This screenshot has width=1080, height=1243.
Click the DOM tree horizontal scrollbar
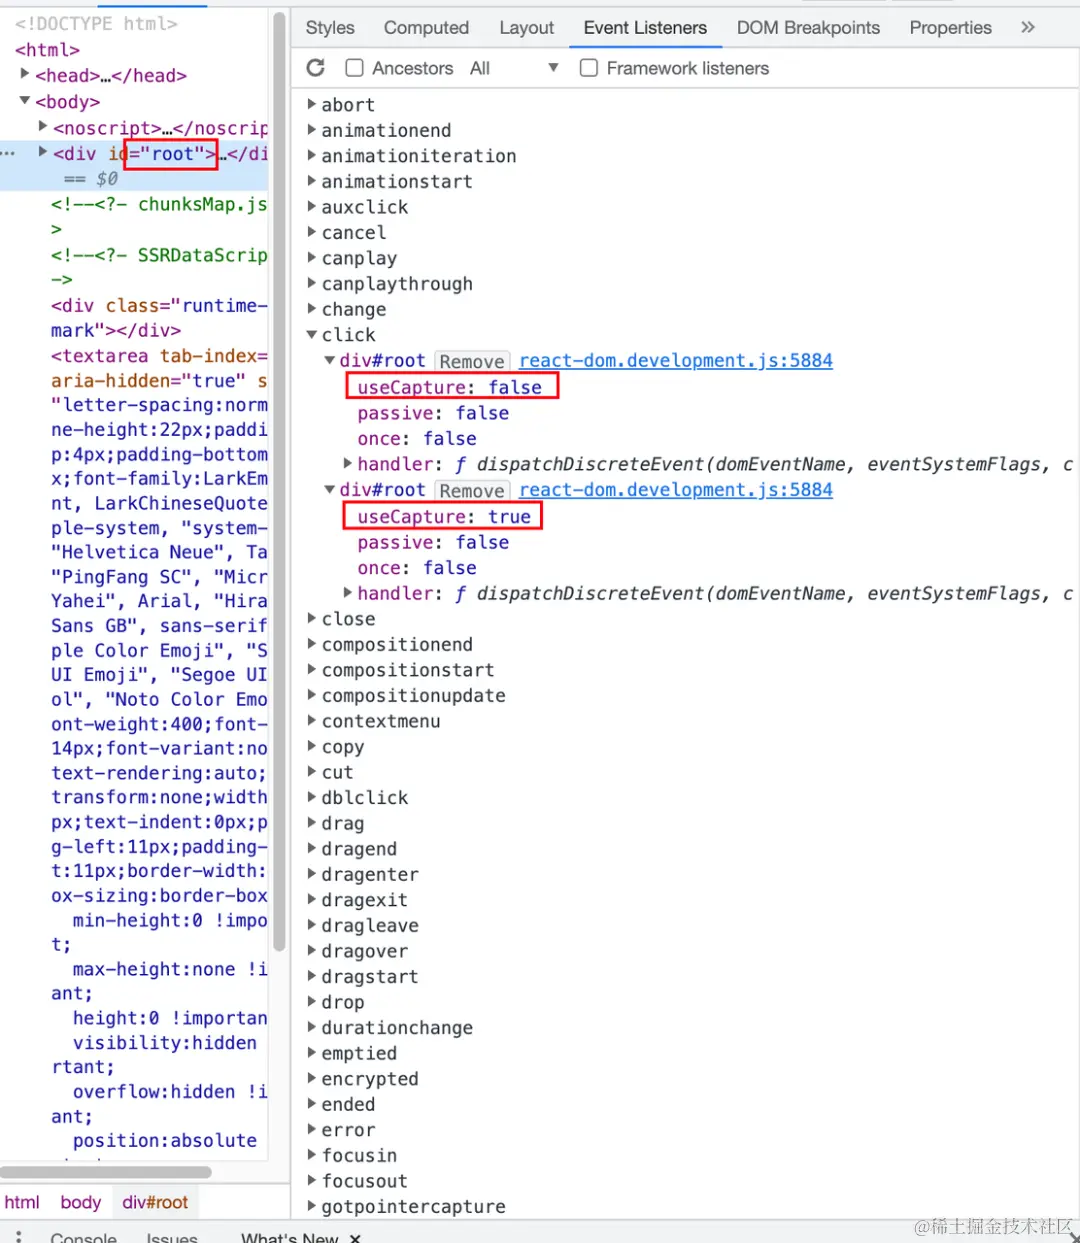tap(106, 1172)
